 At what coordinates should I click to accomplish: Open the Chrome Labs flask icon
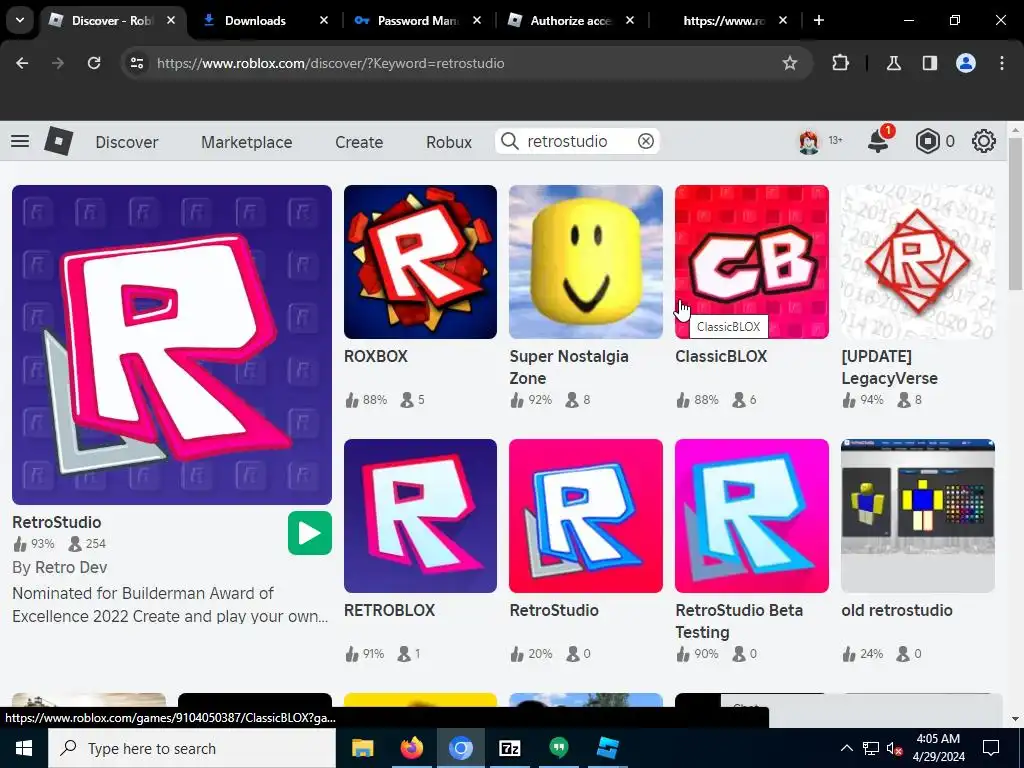tap(893, 63)
